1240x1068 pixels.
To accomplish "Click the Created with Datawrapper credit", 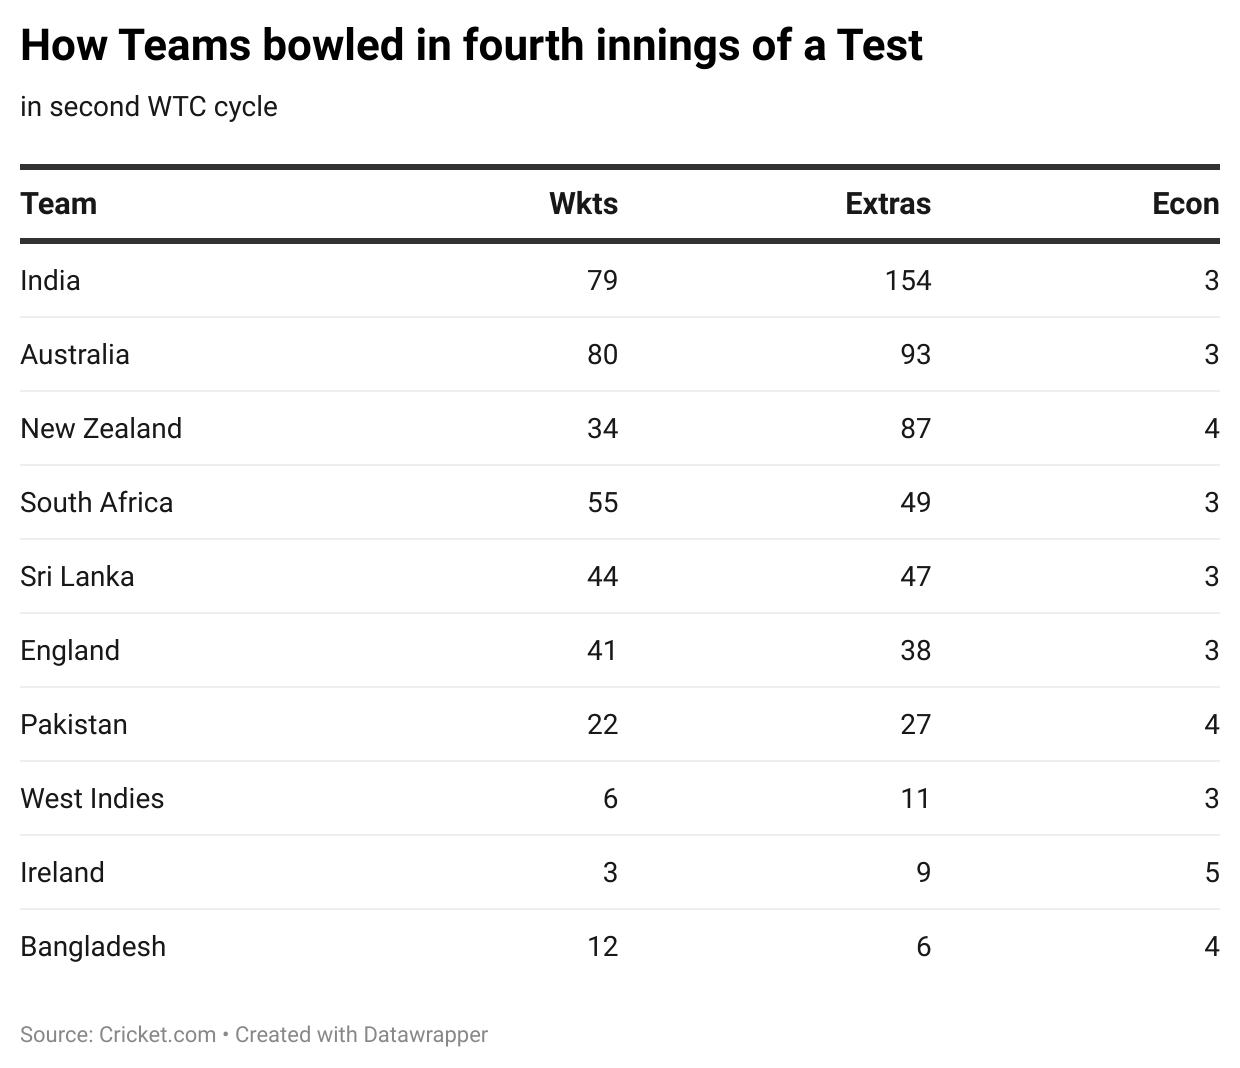I will point(361,1034).
